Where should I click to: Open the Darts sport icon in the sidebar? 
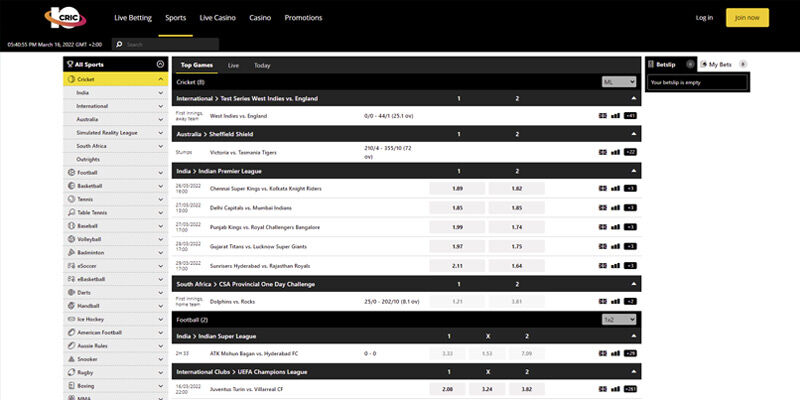pyautogui.click(x=71, y=292)
